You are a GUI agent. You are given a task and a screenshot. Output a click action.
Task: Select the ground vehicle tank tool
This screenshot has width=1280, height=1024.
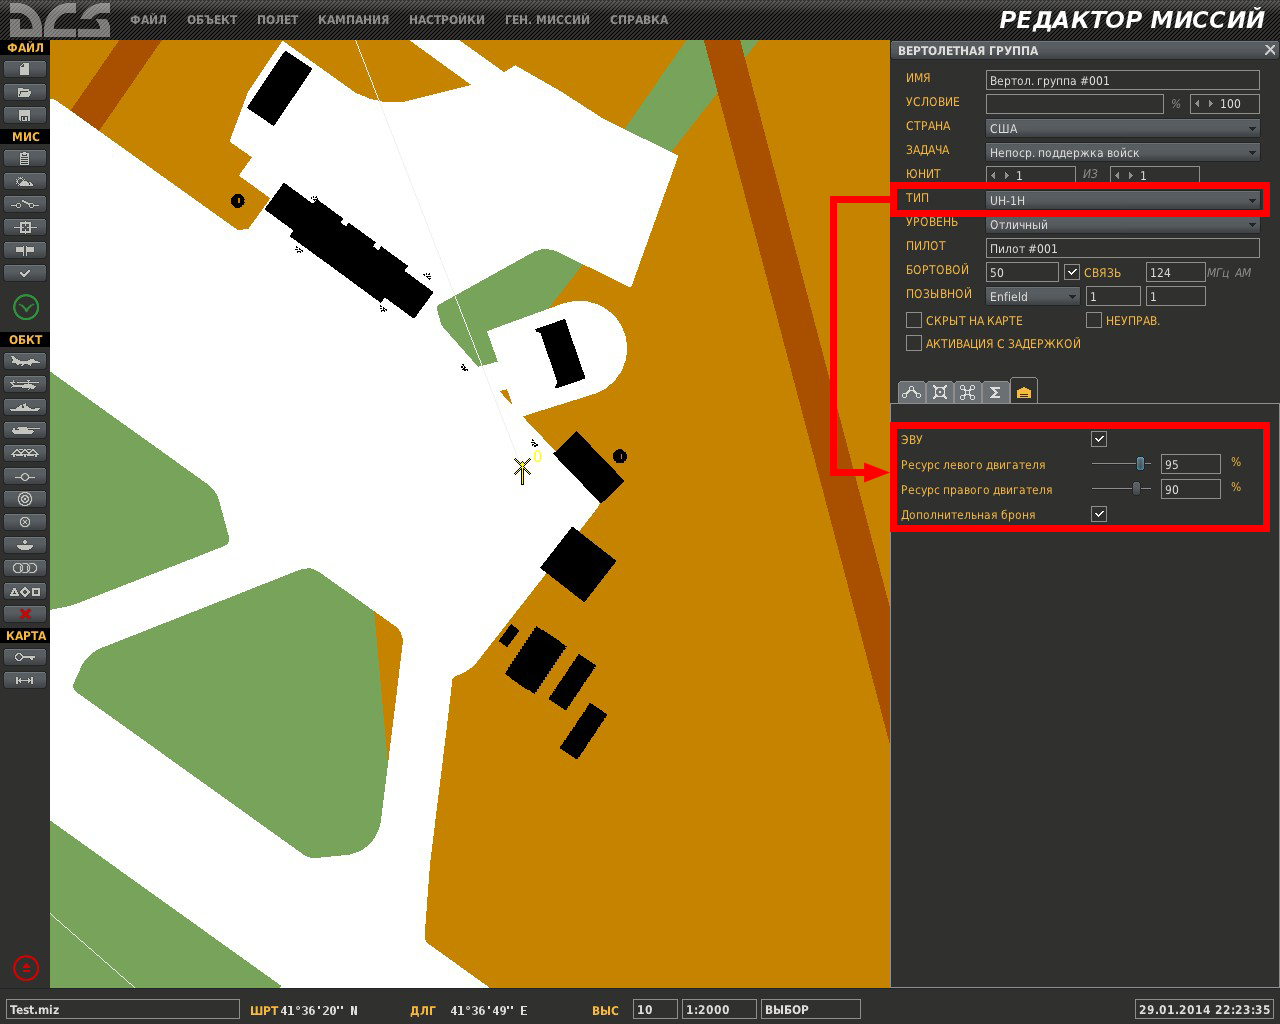(25, 430)
